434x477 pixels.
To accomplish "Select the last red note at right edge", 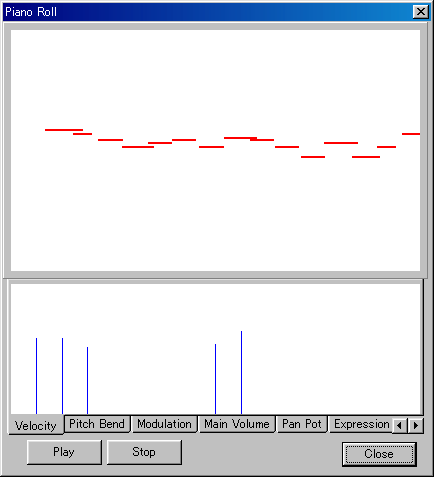I will (411, 134).
